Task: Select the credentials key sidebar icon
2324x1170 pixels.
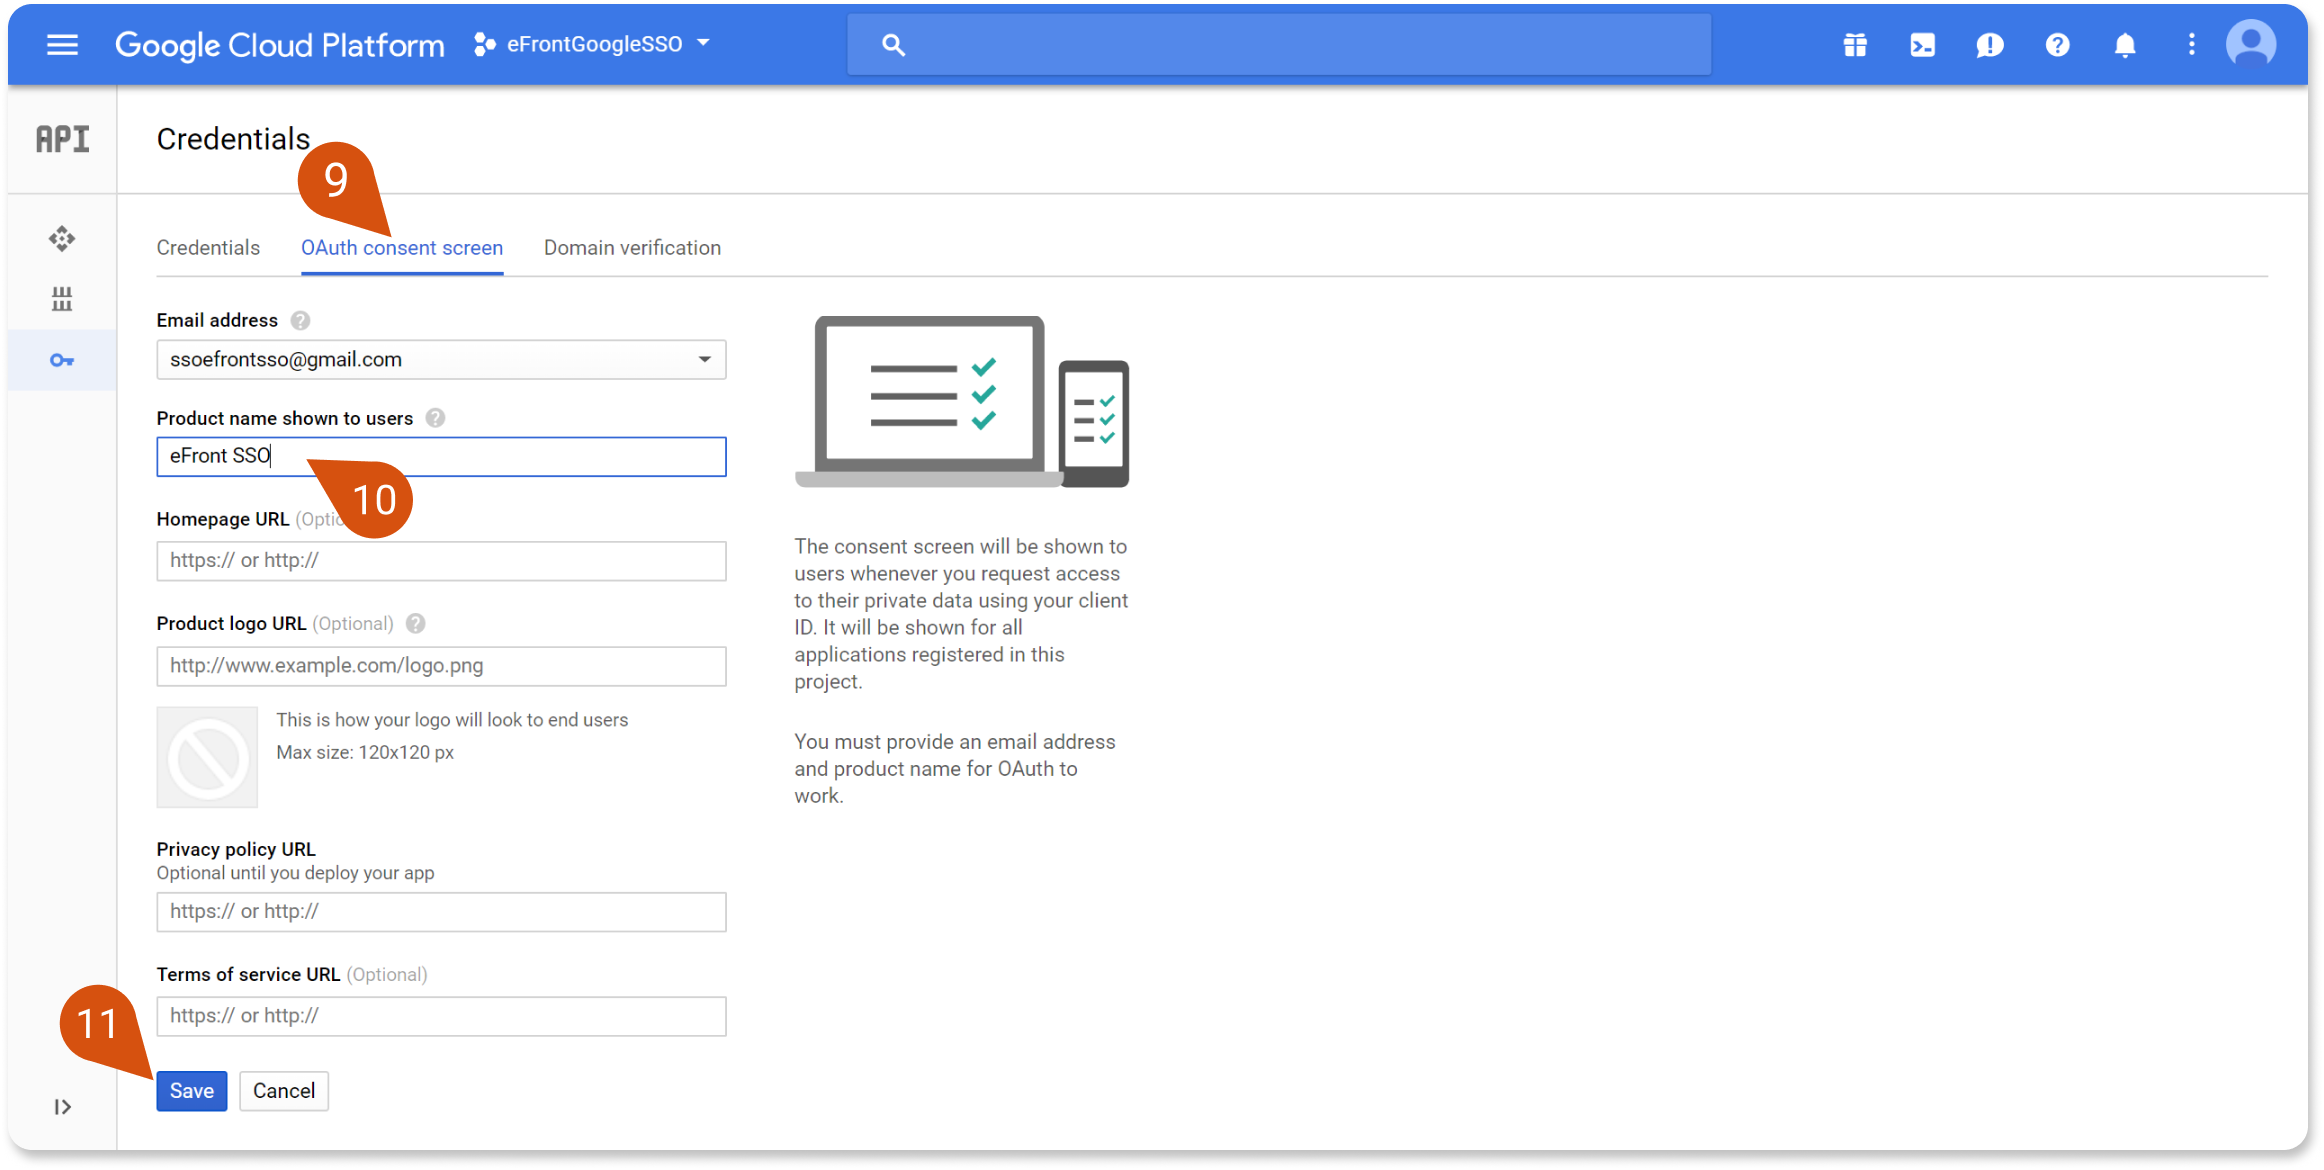Action: coord(62,360)
